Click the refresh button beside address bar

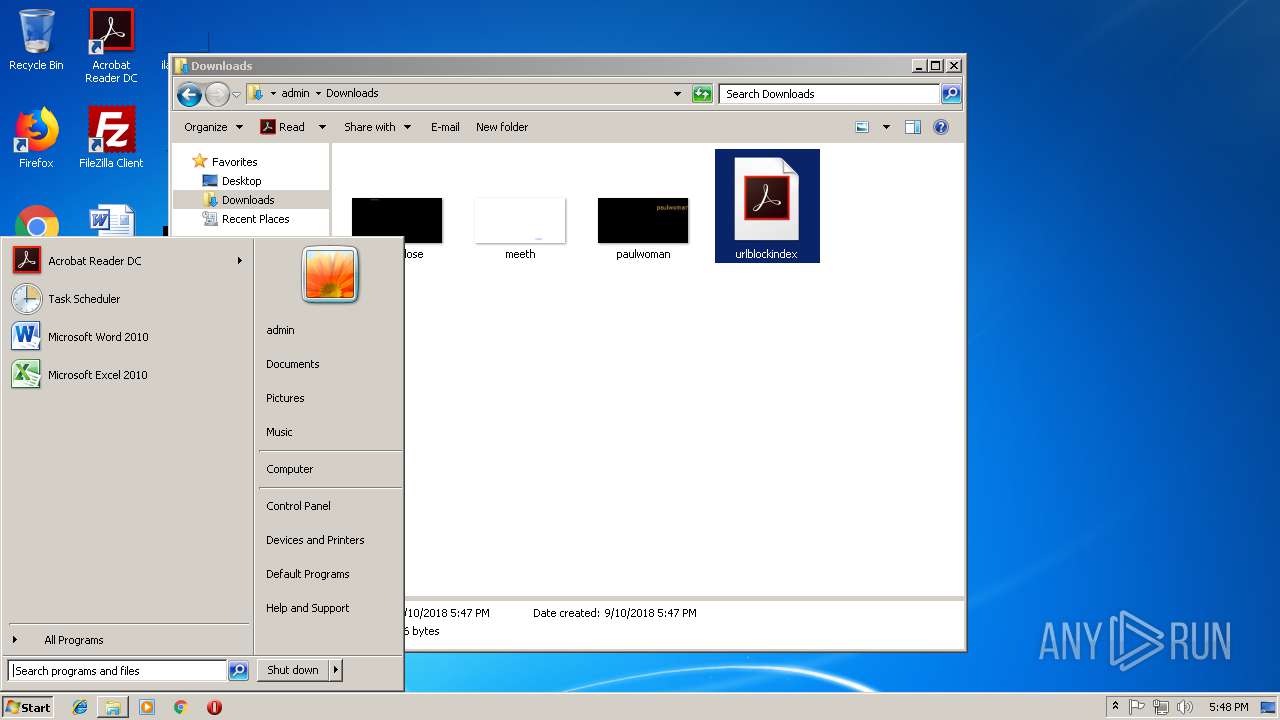(x=702, y=94)
